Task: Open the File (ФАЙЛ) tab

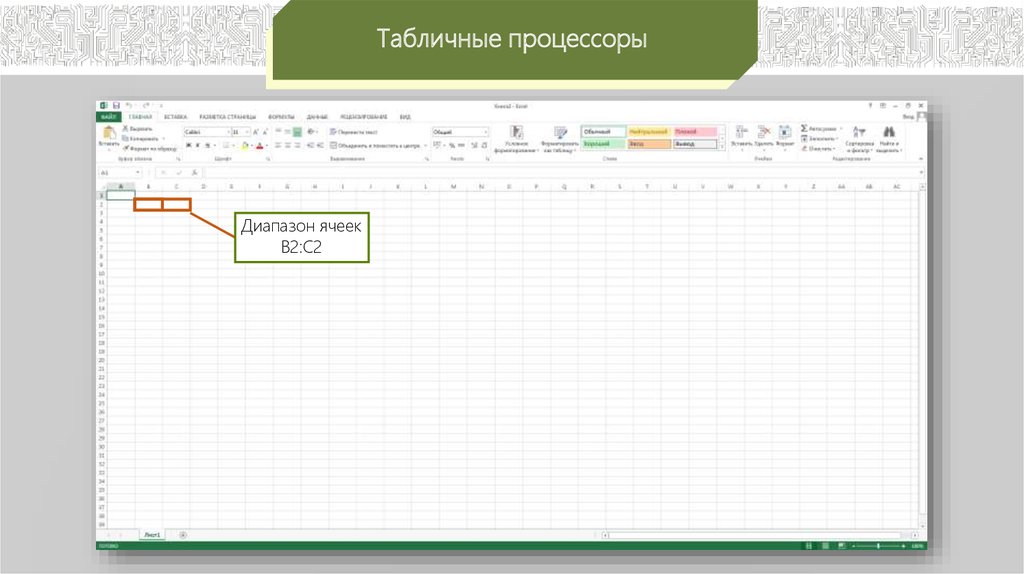Action: coord(108,117)
